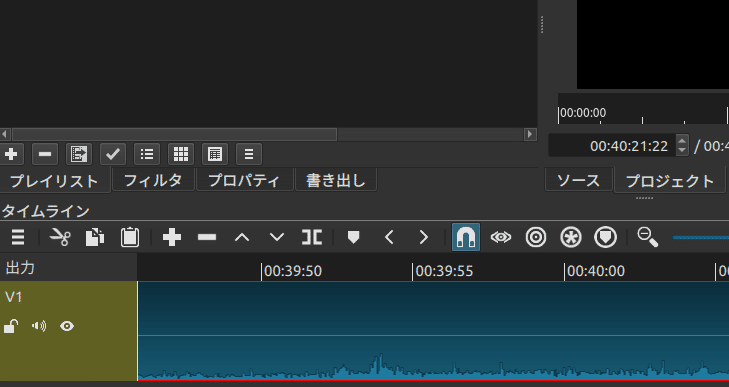Click the playlist horizontal scrollbar thumb
Screen dimensions: 729x387
click(174, 134)
